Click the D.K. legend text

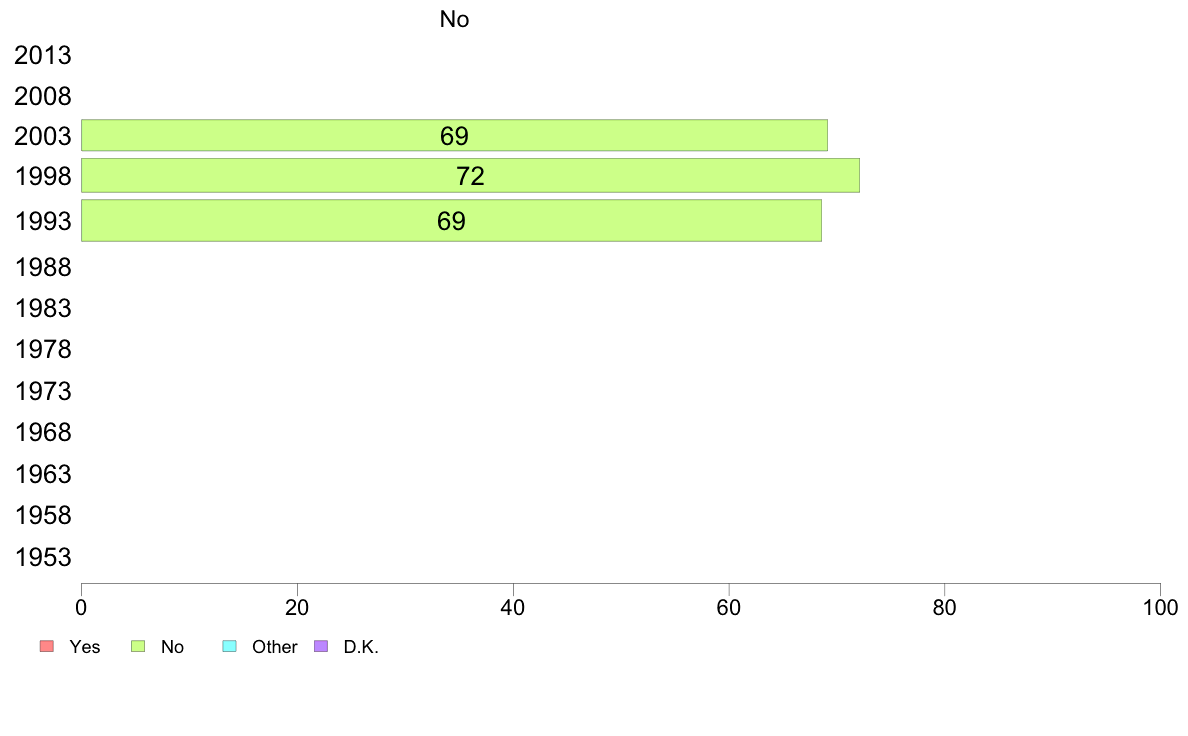(x=361, y=647)
